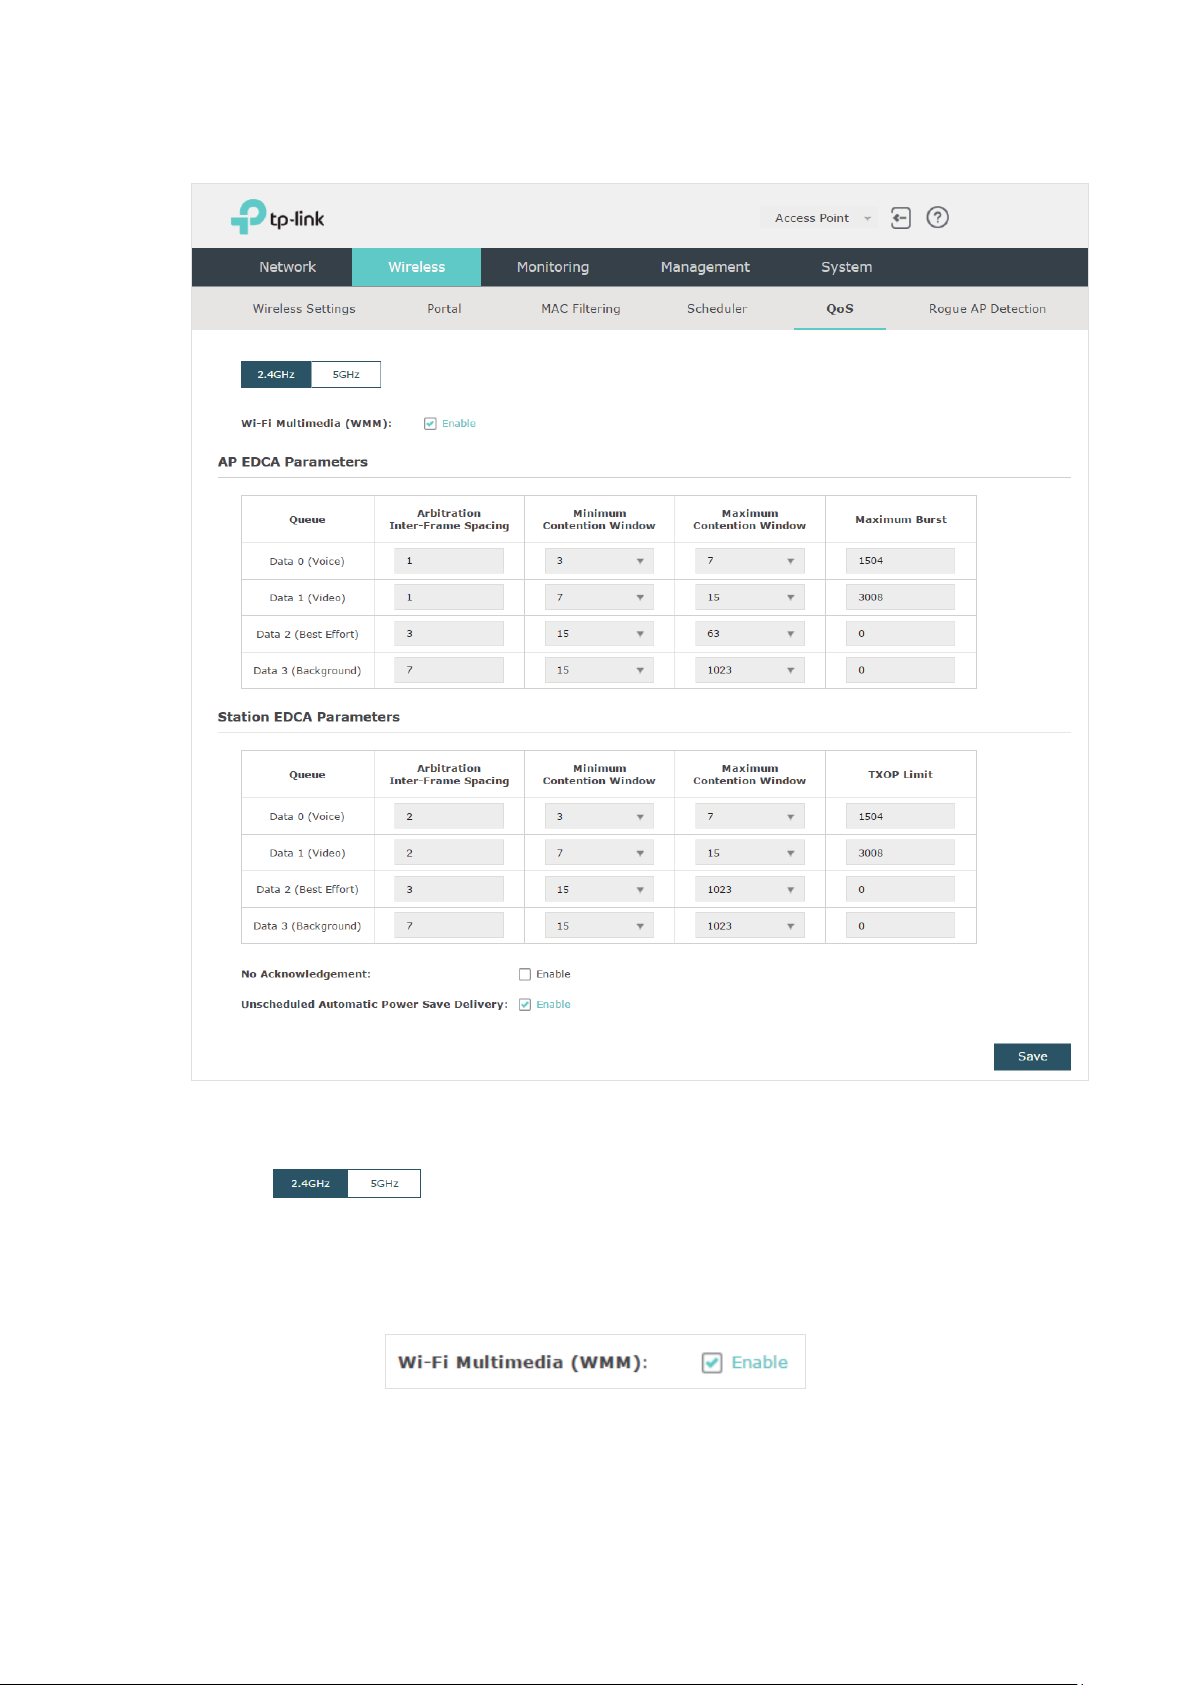Select the 2.4GHz band button in panel
This screenshot has width=1192, height=1685.
click(276, 374)
